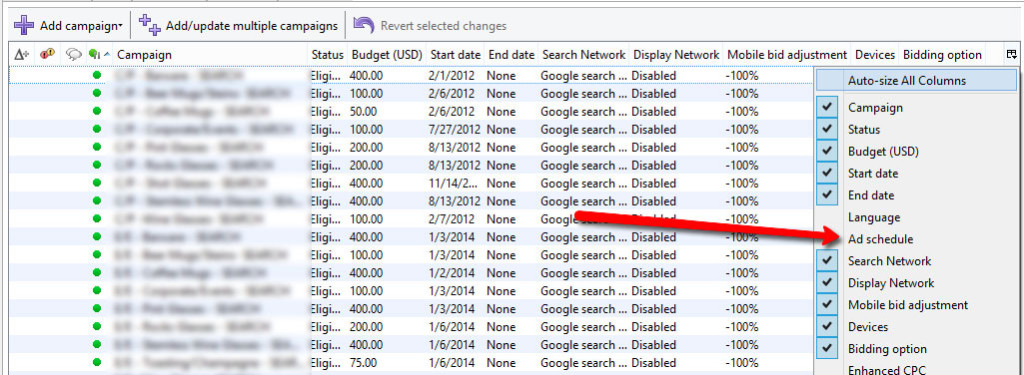Screen dimensions: 1024x375
Task: Click the -100% cell in 2/1/2012 row
Action: tap(741, 76)
